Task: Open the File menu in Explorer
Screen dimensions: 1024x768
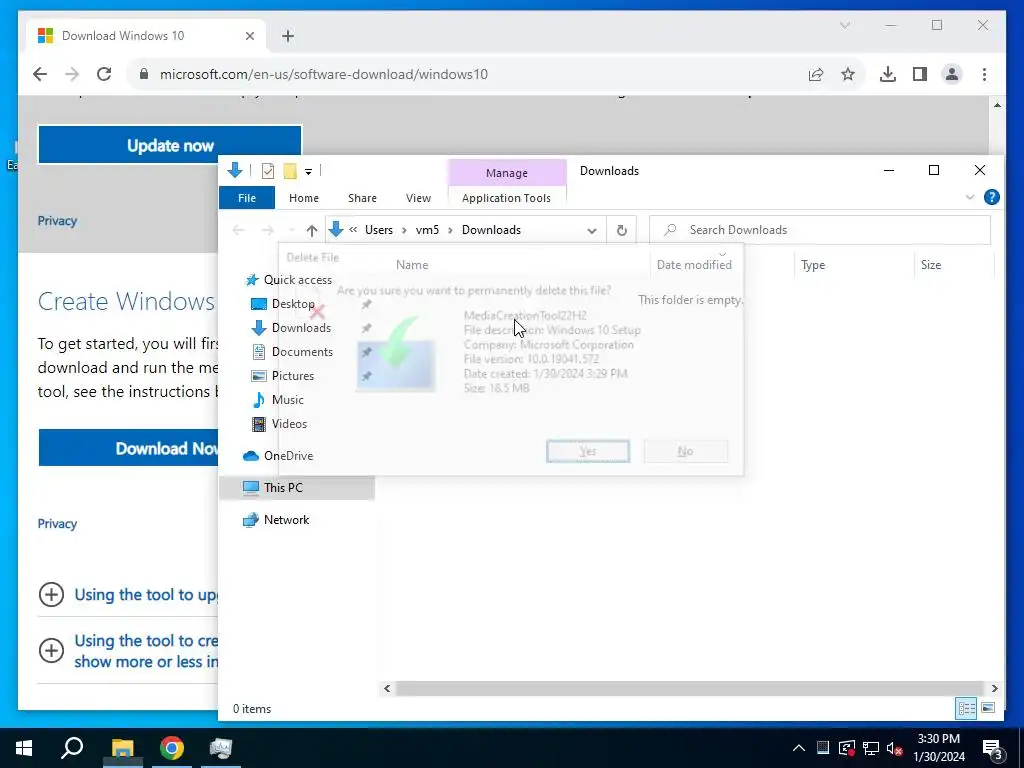Action: pos(247,198)
